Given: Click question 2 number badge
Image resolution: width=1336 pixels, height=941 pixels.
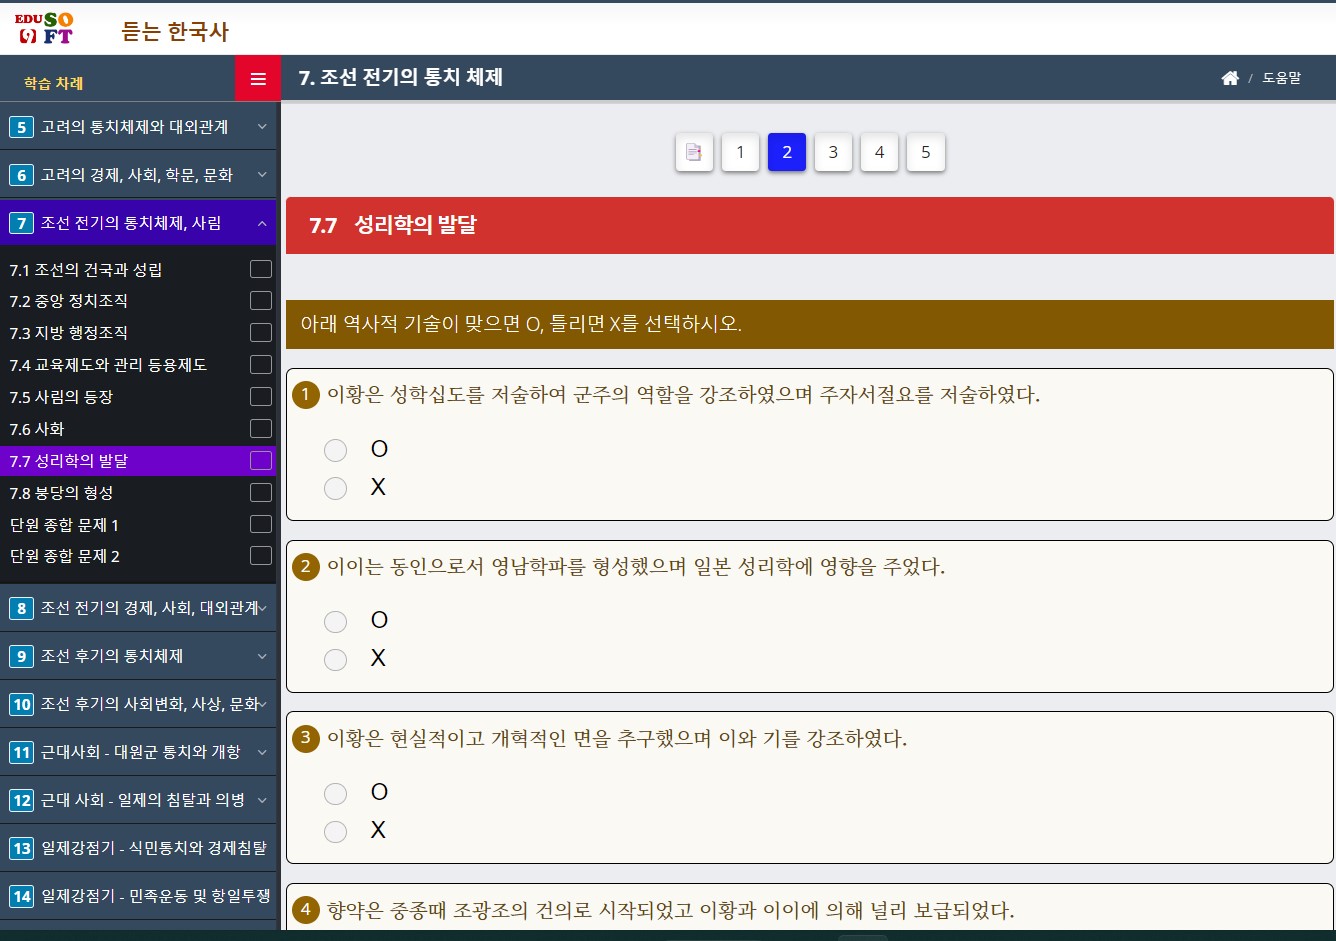Looking at the screenshot, I should coord(305,566).
